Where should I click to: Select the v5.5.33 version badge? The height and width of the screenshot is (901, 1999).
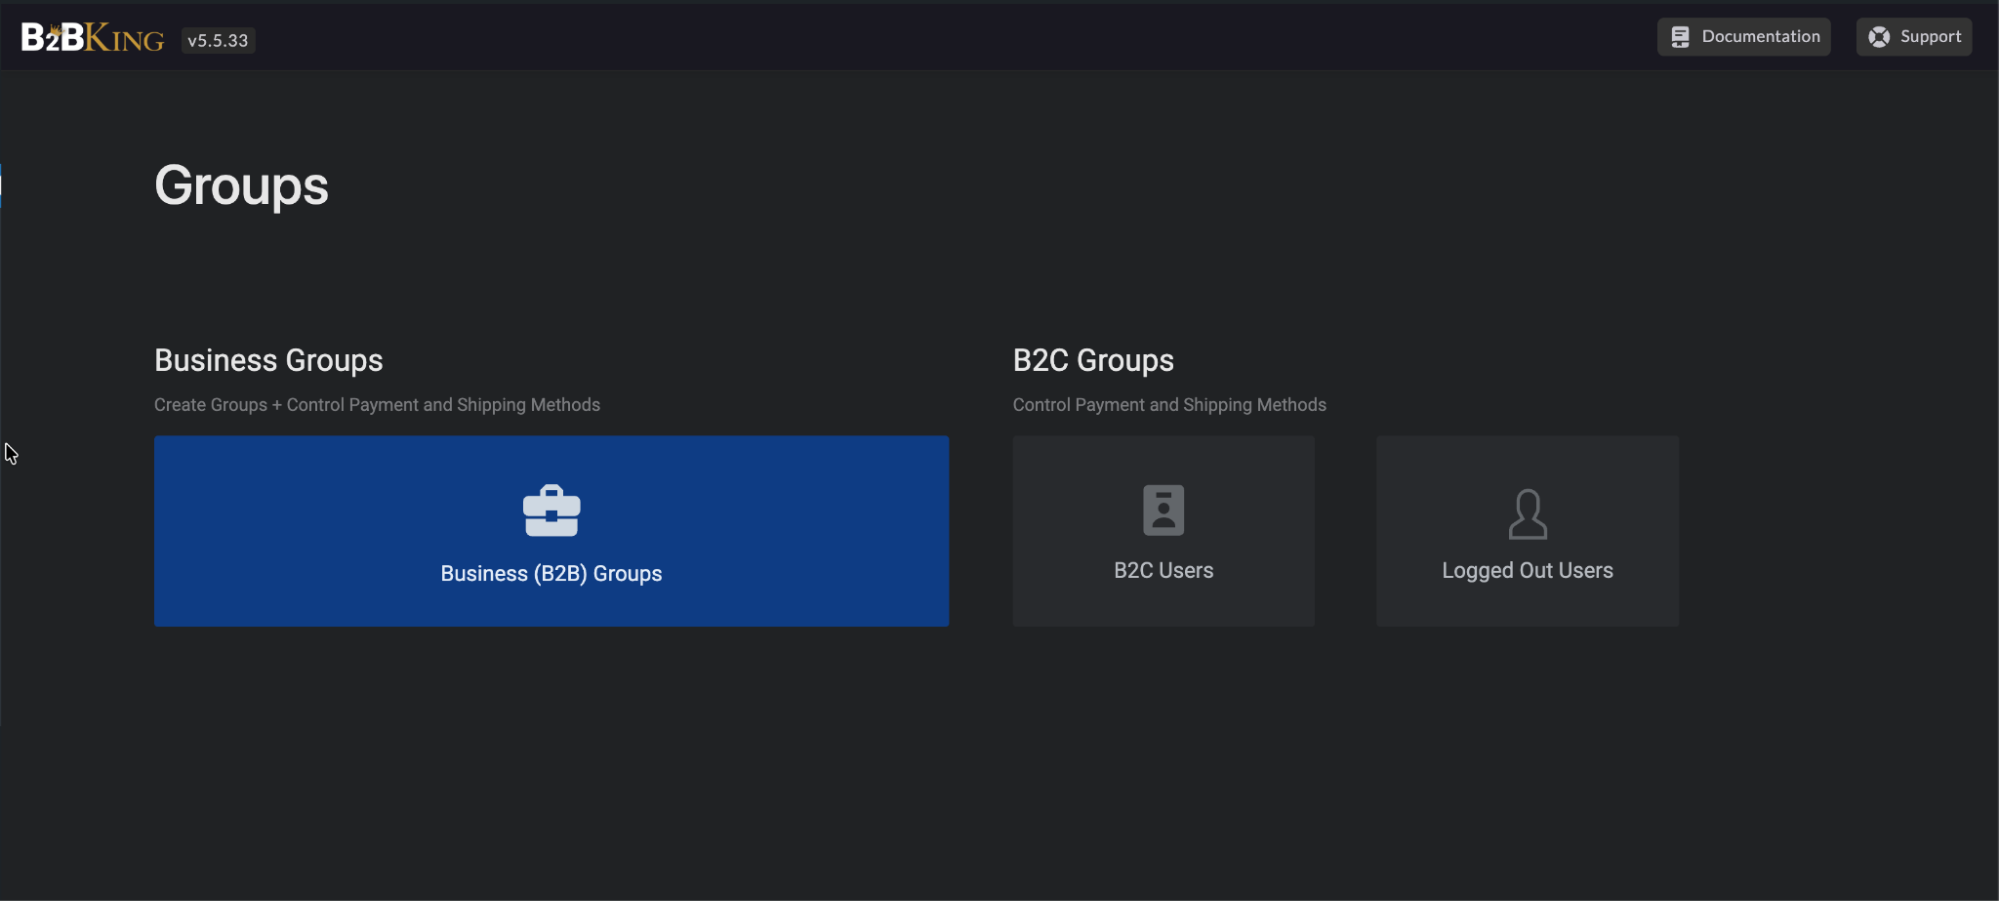(x=218, y=40)
